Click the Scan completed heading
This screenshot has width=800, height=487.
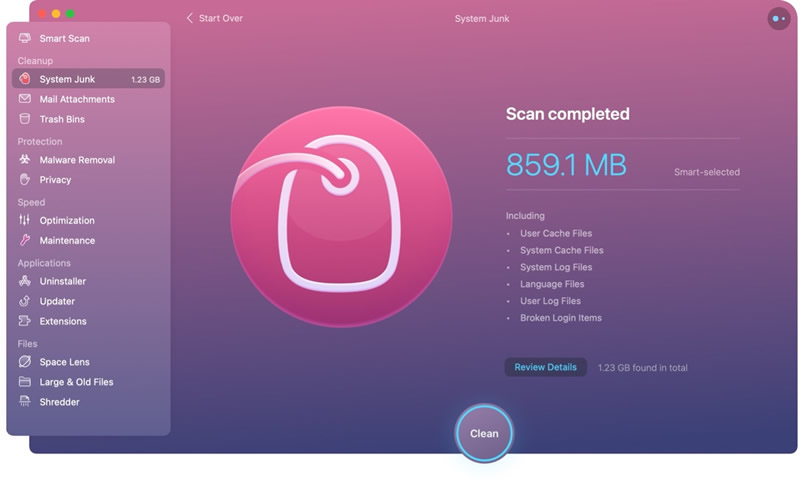(567, 114)
